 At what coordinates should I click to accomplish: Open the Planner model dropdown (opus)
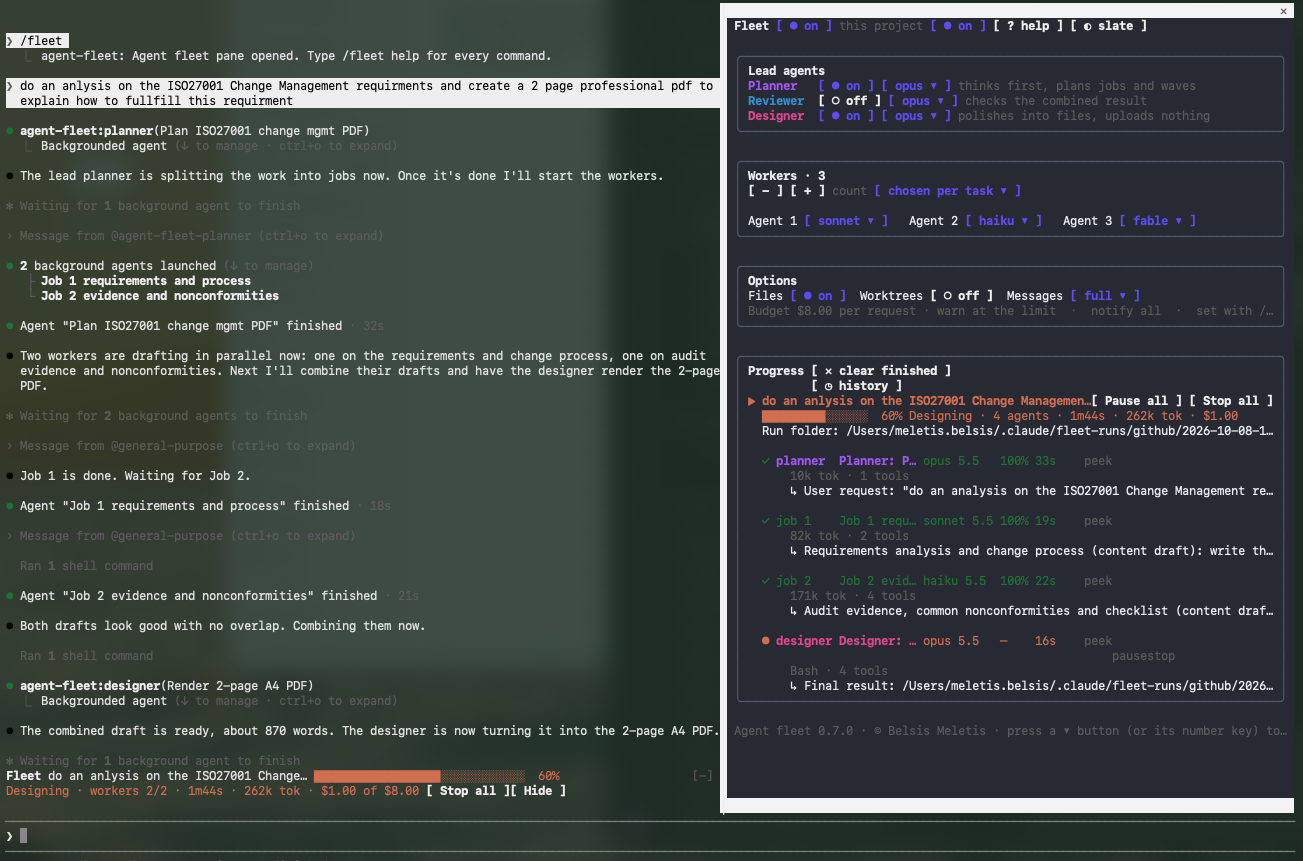point(916,86)
